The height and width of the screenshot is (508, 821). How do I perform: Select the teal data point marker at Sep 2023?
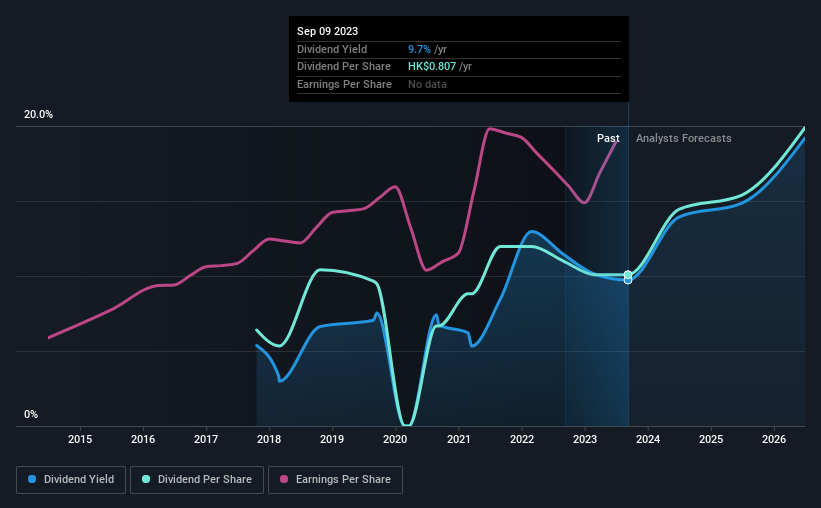click(628, 275)
